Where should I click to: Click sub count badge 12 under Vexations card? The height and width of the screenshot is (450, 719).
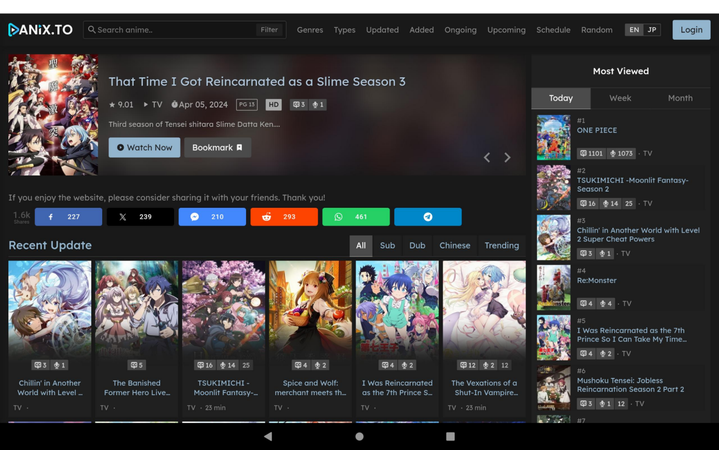click(x=468, y=365)
